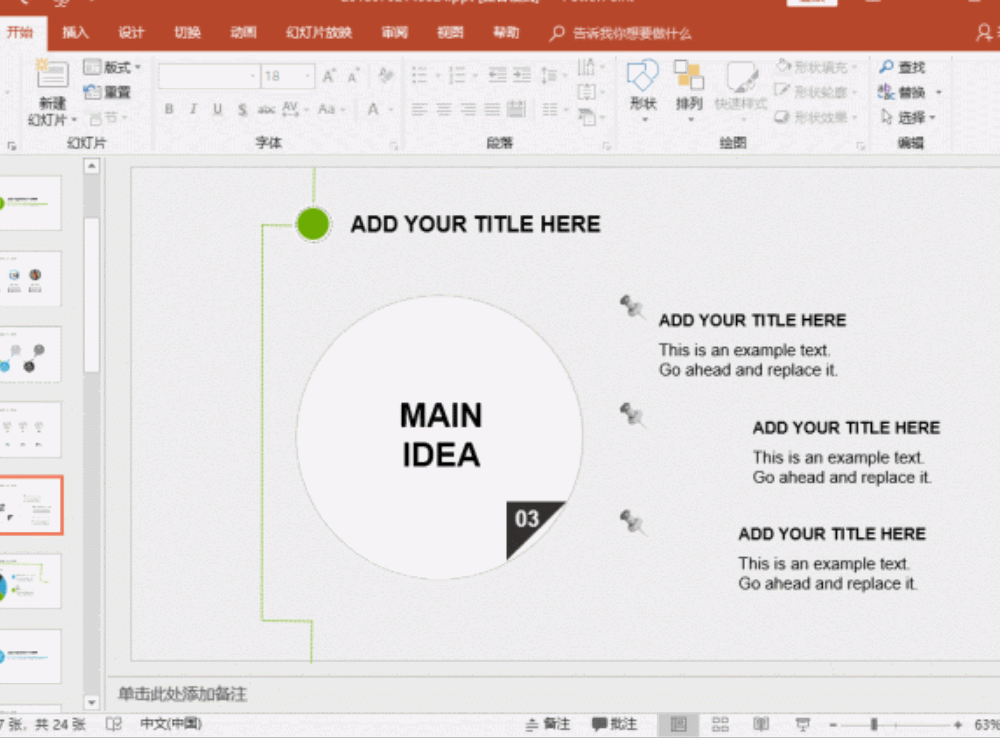Select the first slide thumbnail
This screenshot has height=738, width=1000.
[x=30, y=203]
